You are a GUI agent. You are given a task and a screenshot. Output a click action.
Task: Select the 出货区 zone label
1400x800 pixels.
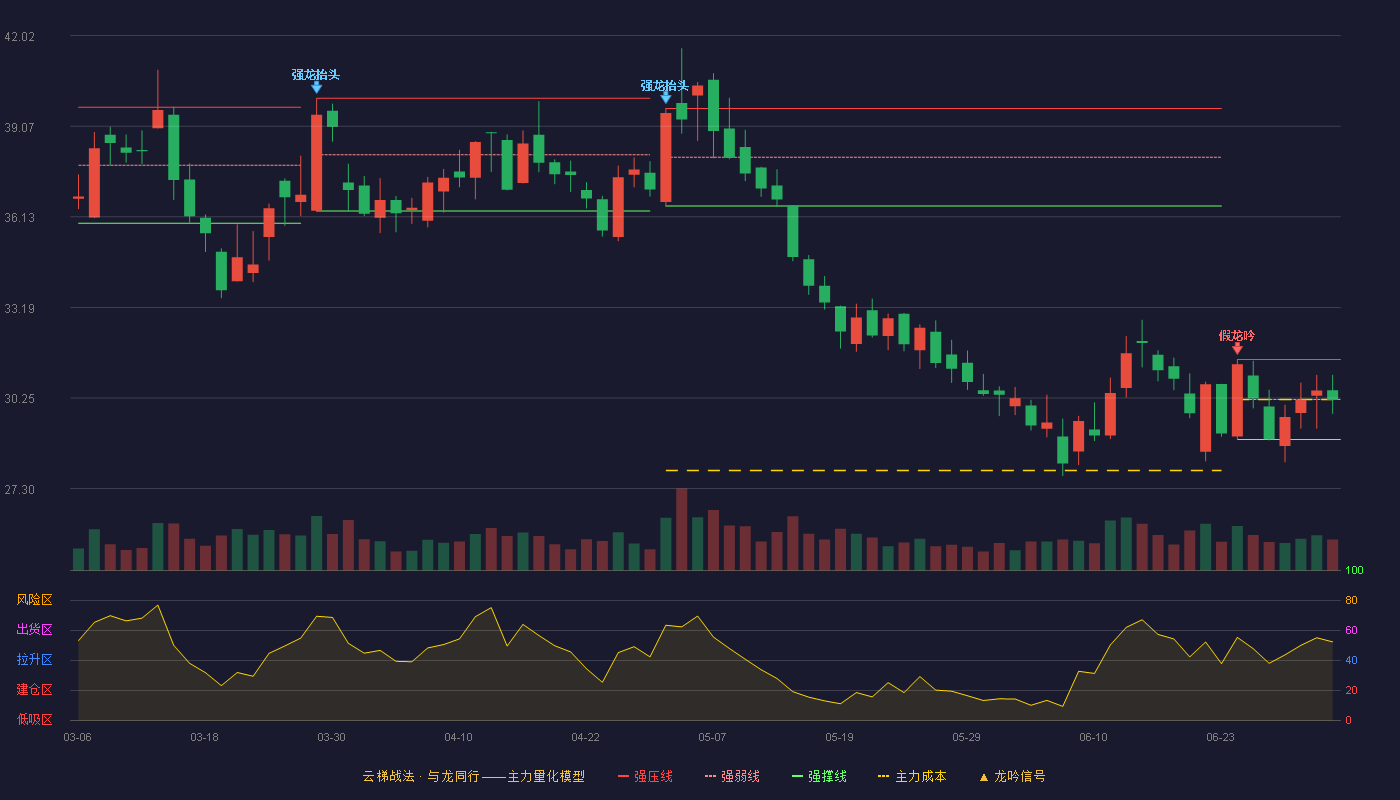34,630
